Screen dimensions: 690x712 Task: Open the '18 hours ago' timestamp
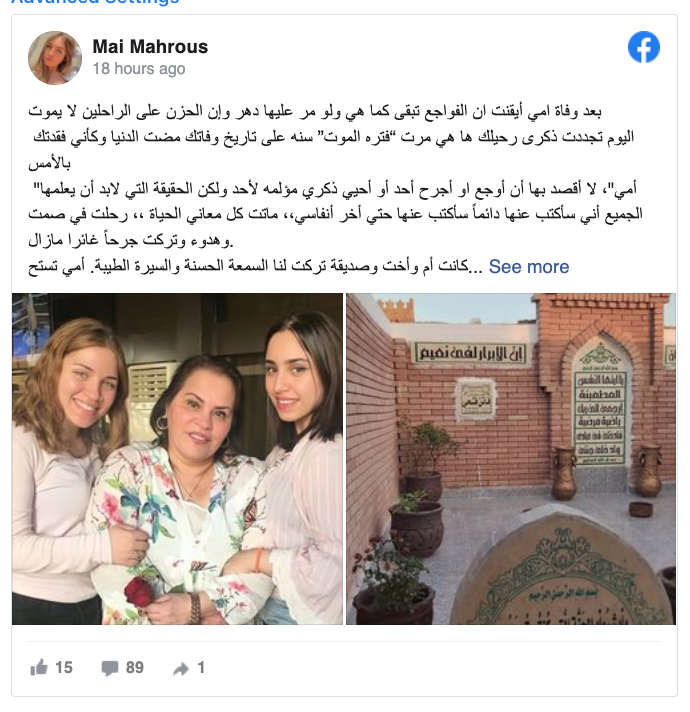(139, 69)
